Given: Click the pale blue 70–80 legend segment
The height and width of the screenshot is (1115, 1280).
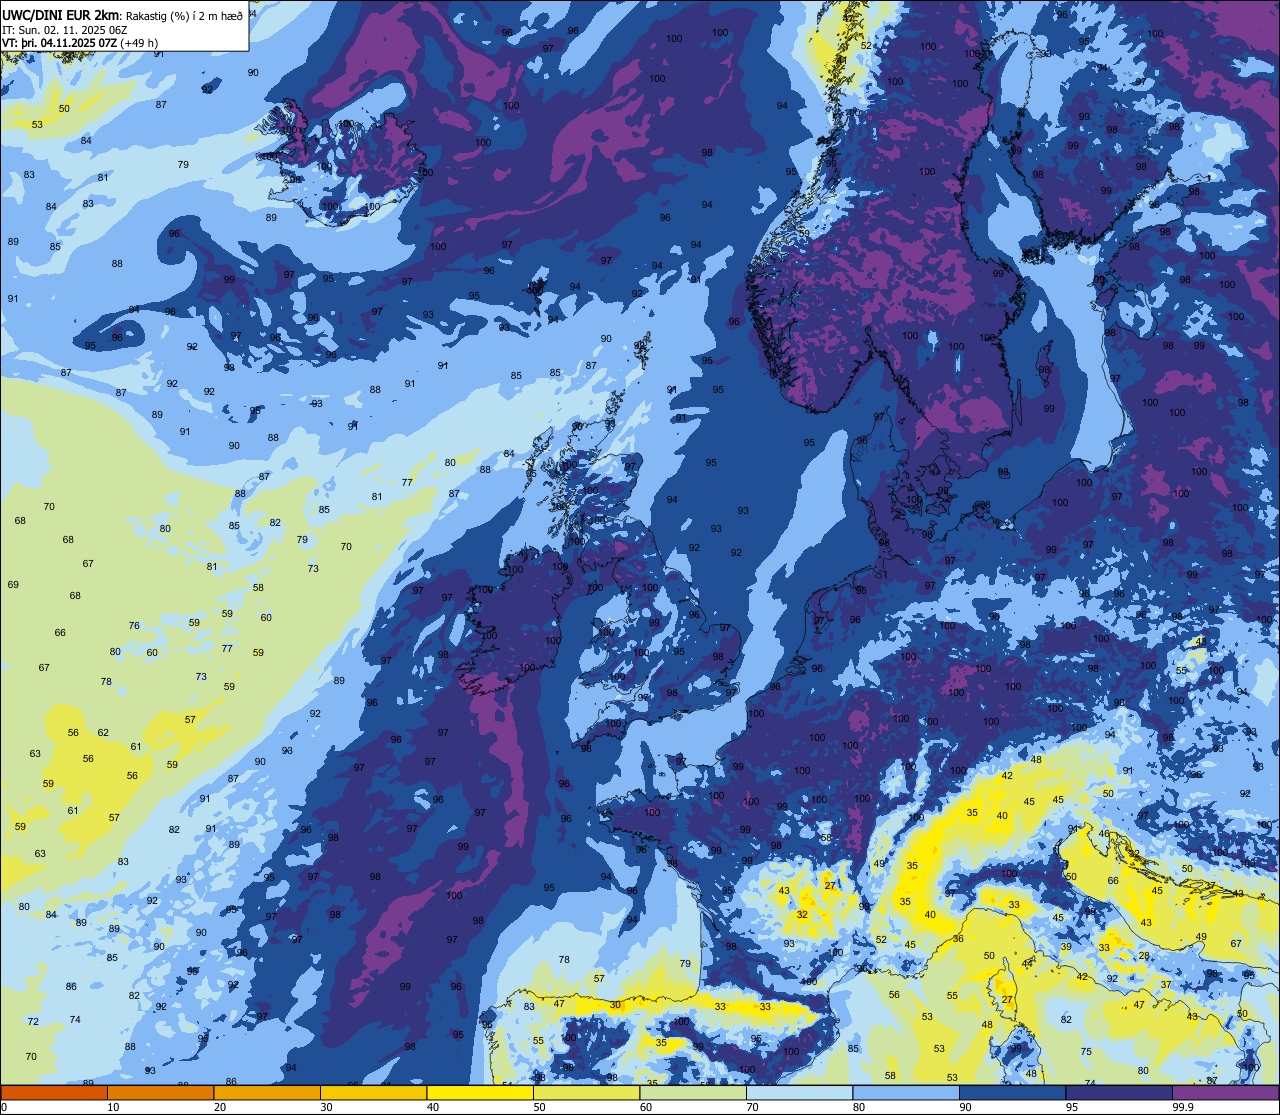Looking at the screenshot, I should [799, 1092].
